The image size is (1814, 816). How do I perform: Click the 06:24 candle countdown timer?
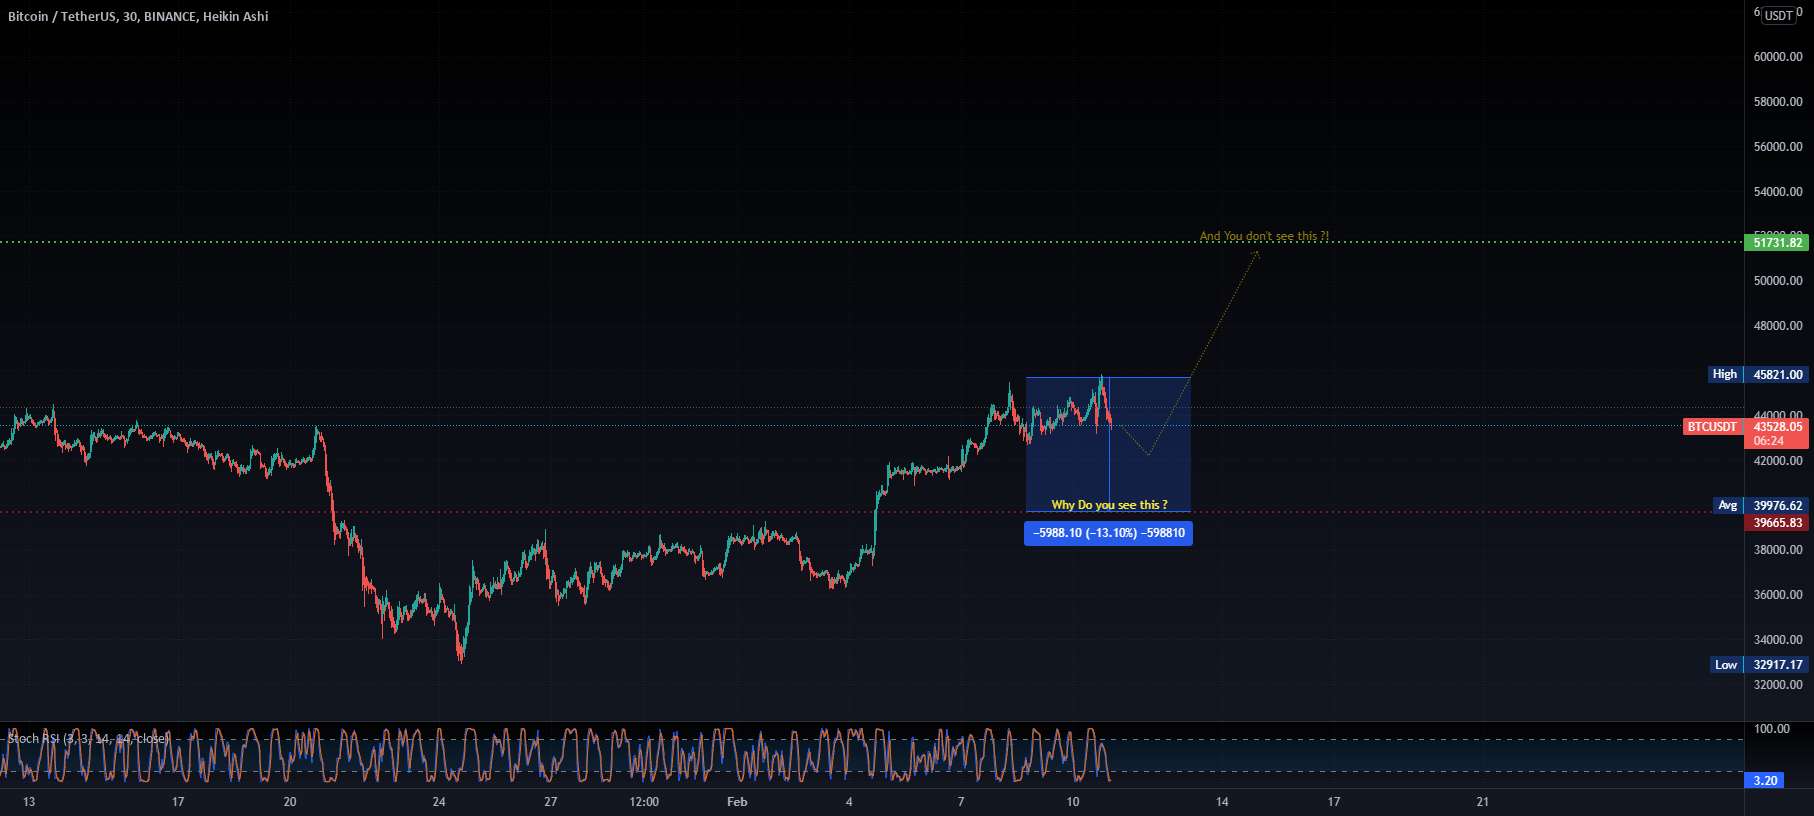tap(1768, 441)
